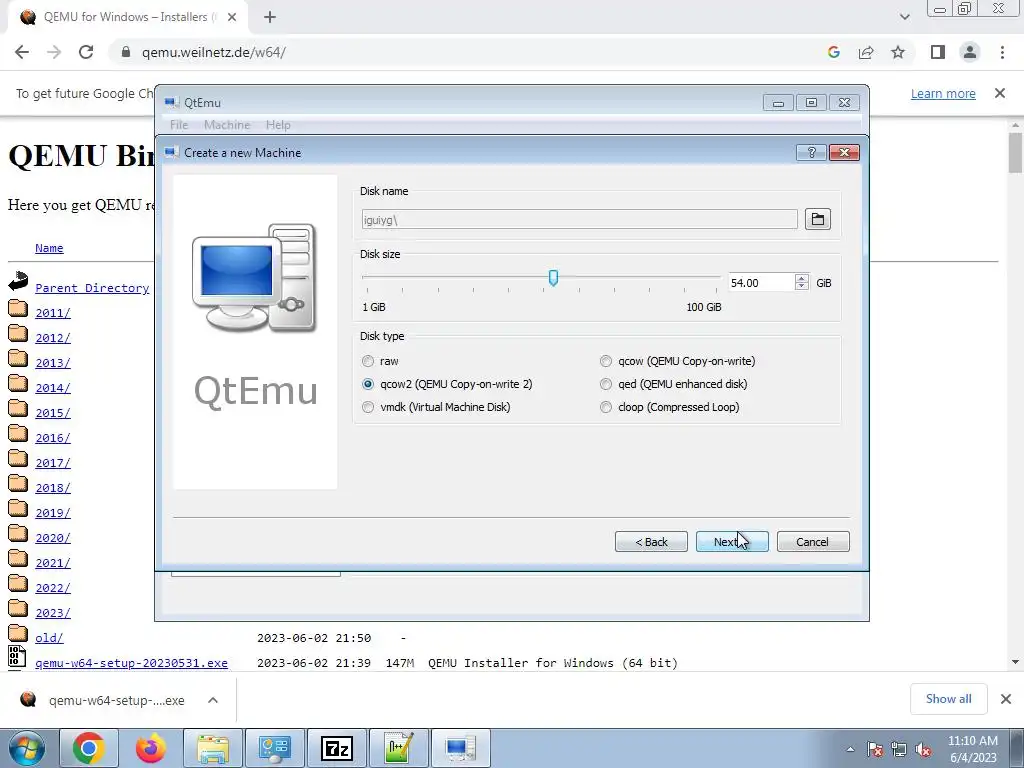
Task: Sort listing by Name column
Action: click(x=49, y=248)
